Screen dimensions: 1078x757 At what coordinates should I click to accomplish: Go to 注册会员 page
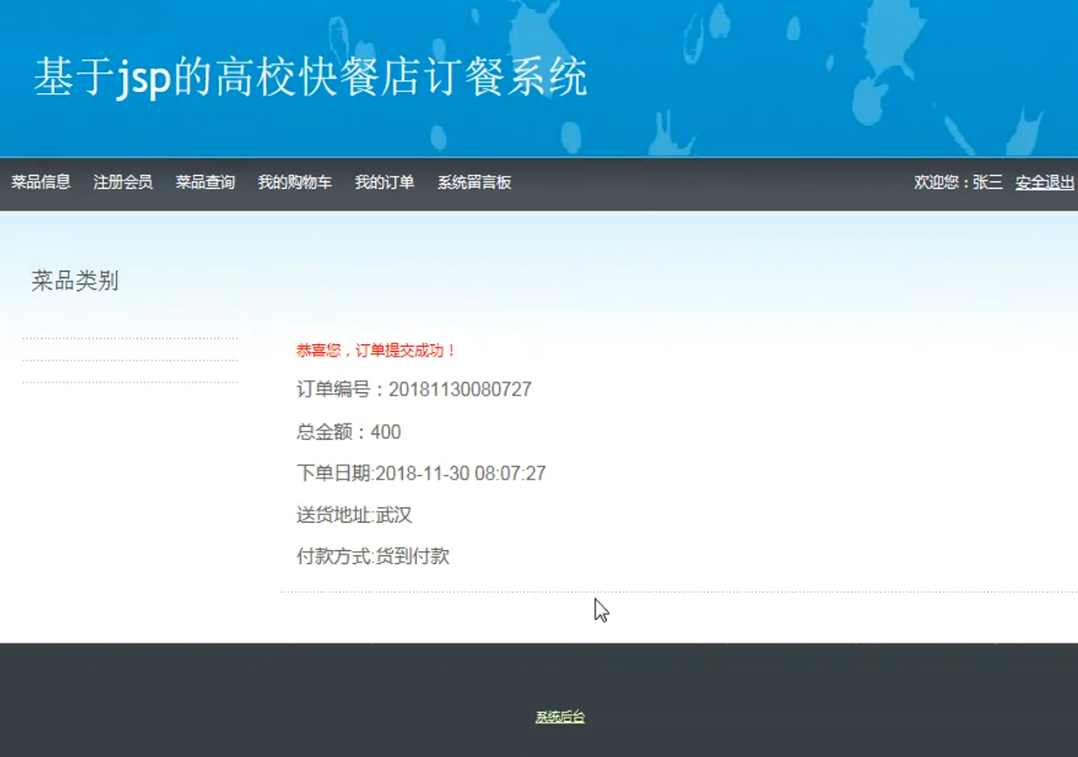click(x=122, y=182)
